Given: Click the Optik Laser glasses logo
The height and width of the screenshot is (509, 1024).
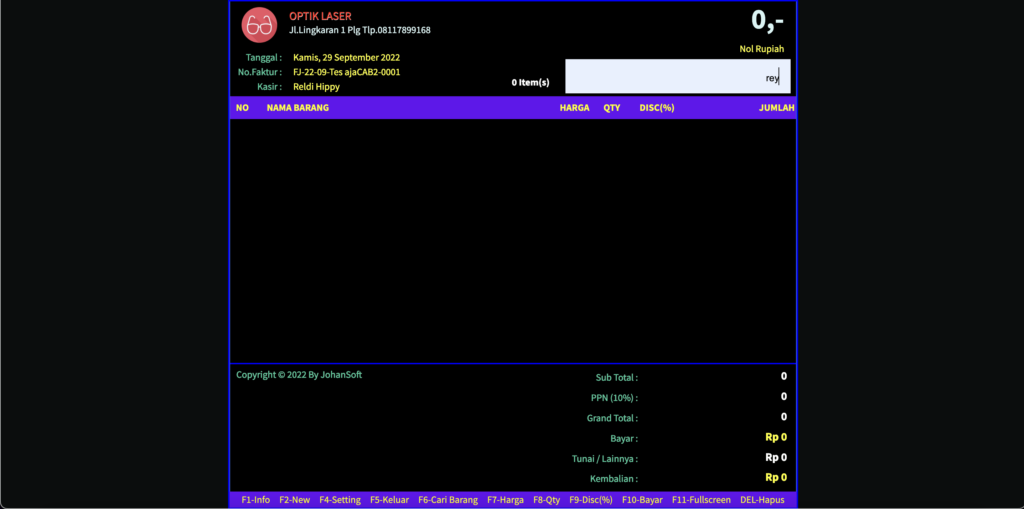Looking at the screenshot, I should click(260, 25).
